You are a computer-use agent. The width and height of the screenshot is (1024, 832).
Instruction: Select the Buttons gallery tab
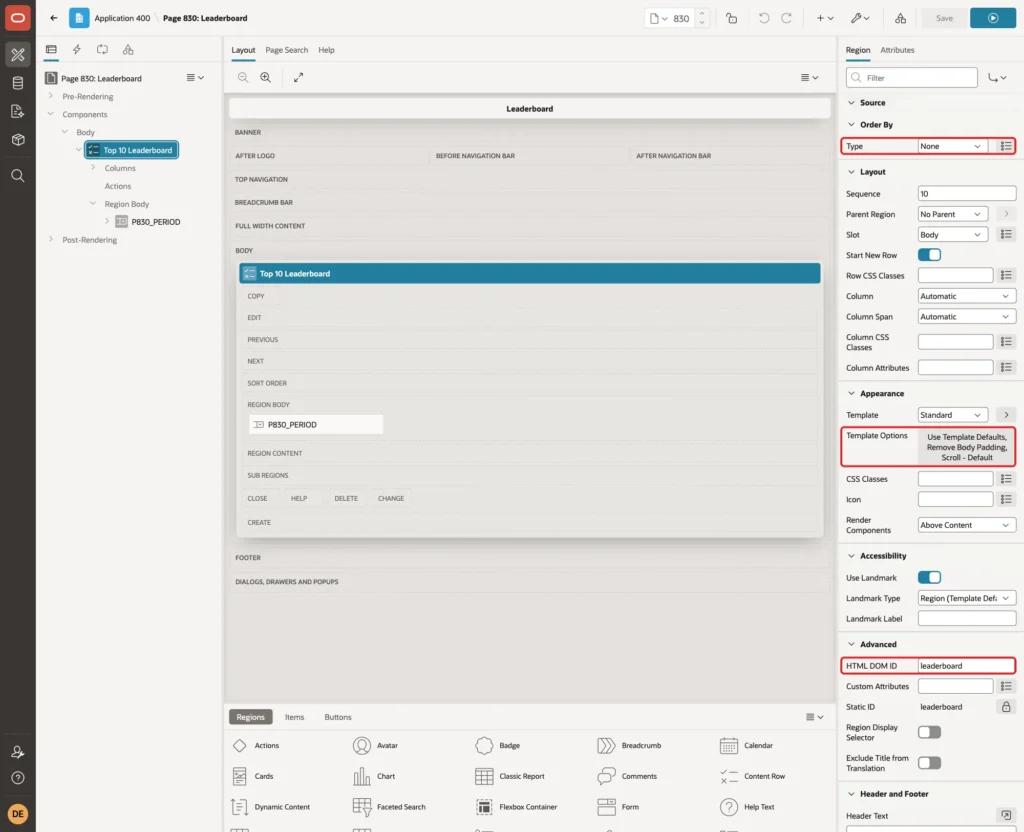[338, 717]
